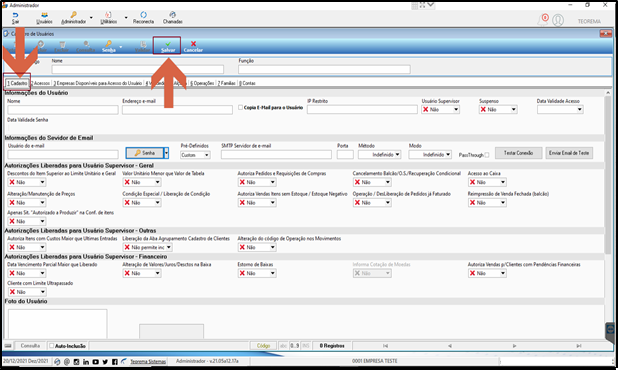Click the keyboard icon beside Consulta

coord(8,346)
